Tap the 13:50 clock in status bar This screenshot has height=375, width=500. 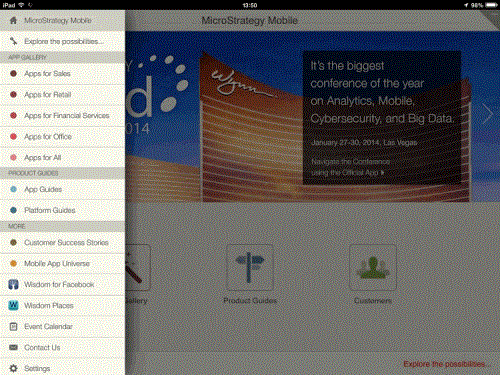[250, 5]
